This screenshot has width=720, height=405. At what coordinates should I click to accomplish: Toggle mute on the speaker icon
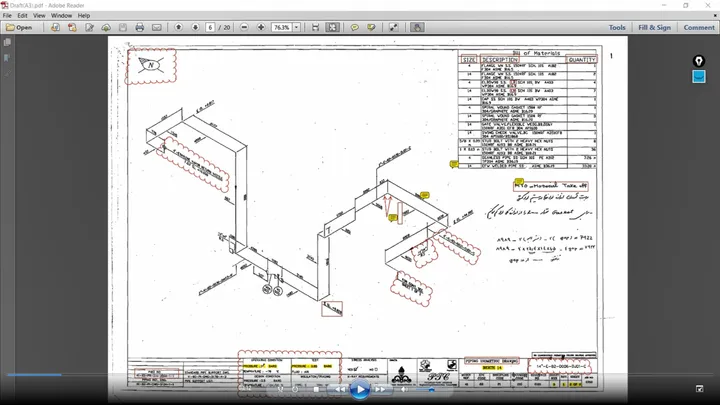click(x=404, y=389)
